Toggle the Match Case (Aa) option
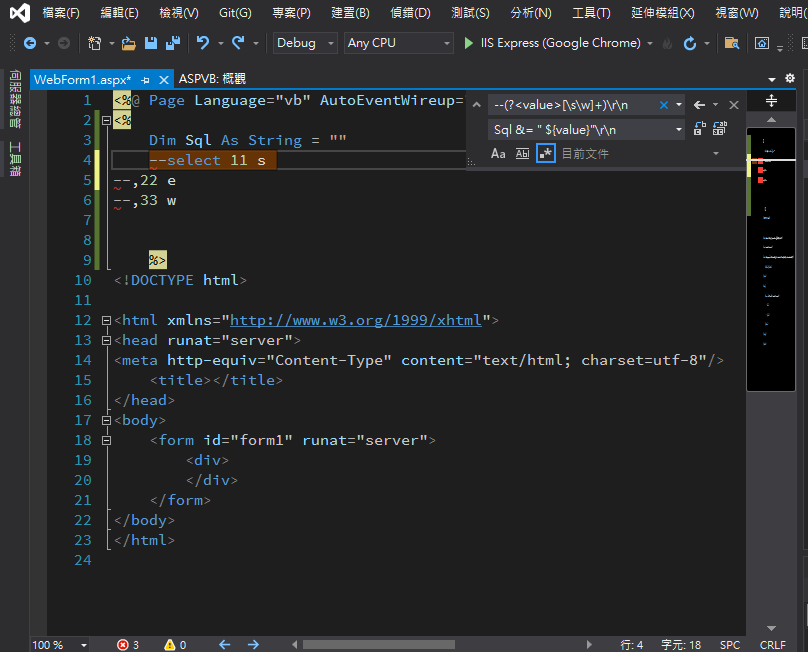Screen dimensions: 808x652 (498, 153)
